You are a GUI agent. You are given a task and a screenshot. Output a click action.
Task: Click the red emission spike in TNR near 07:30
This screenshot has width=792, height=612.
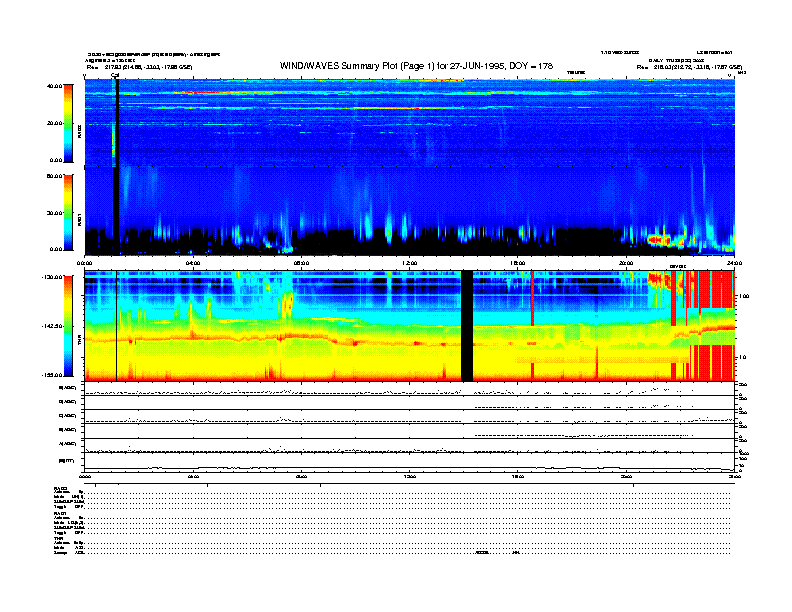pyautogui.click(x=289, y=303)
